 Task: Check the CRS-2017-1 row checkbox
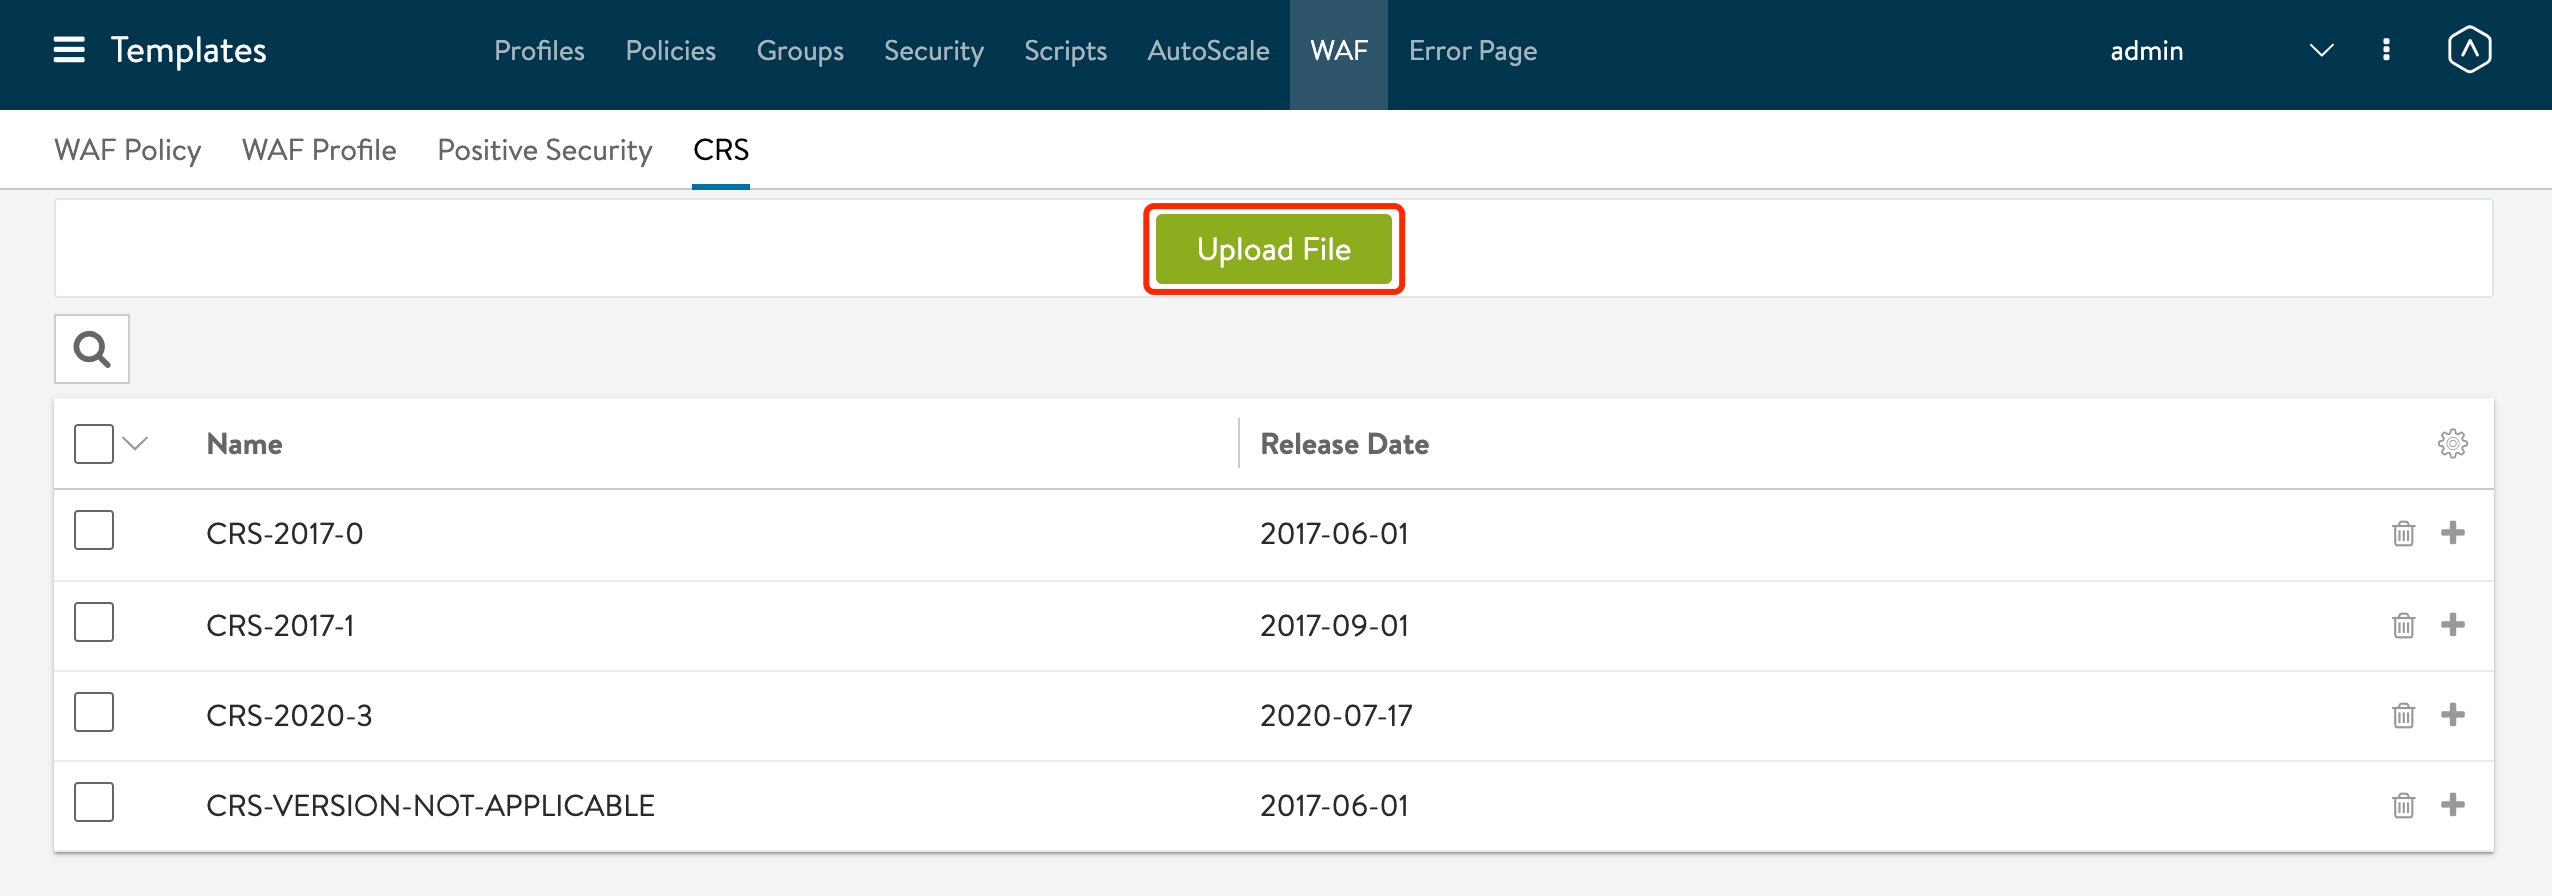94,622
